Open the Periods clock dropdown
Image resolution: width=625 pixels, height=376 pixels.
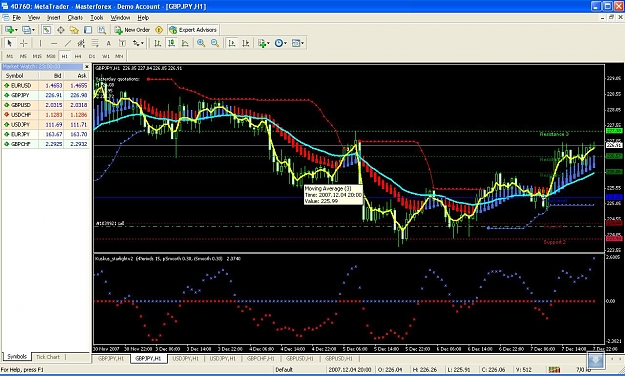pos(281,43)
